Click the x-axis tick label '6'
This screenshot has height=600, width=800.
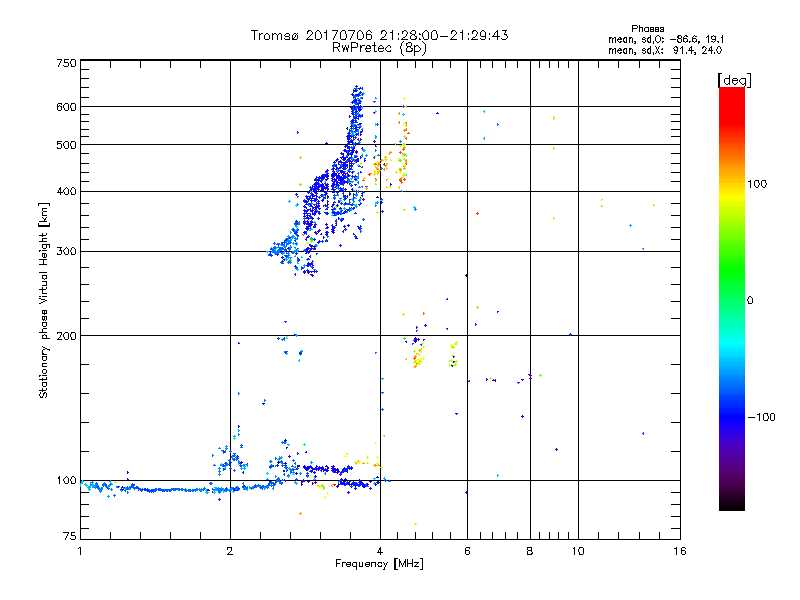(x=467, y=551)
